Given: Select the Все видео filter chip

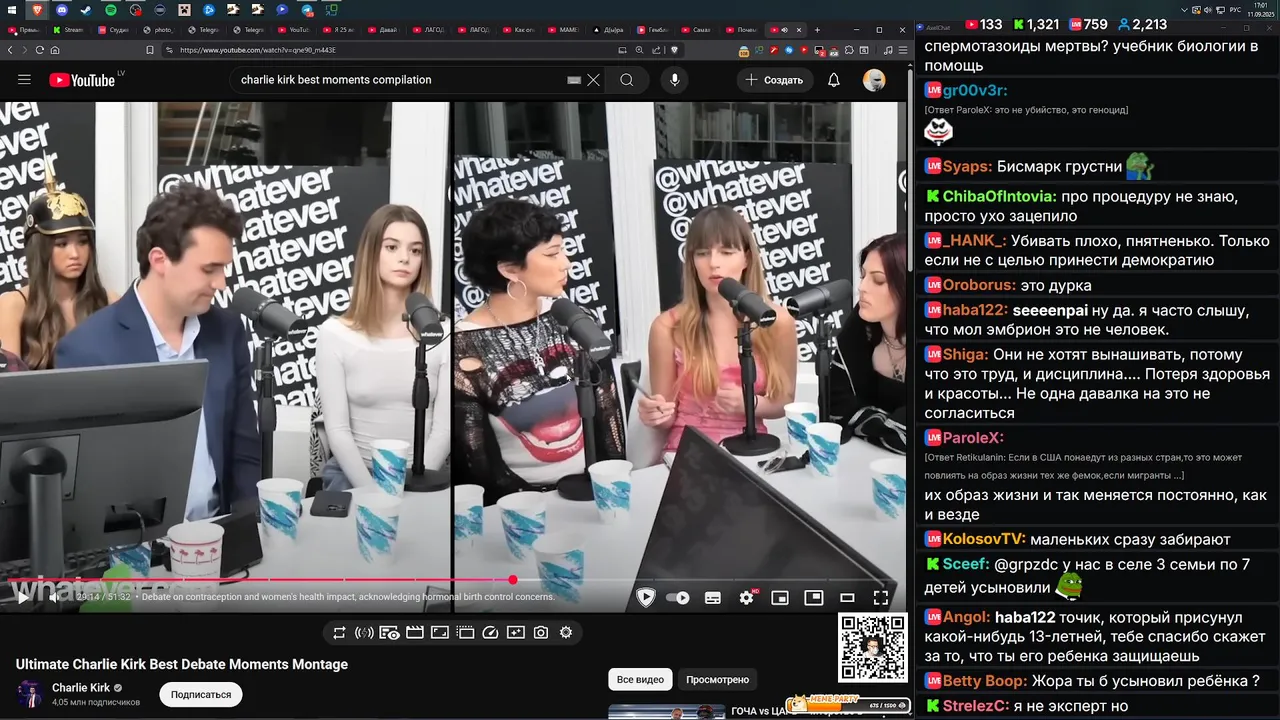Looking at the screenshot, I should (x=640, y=679).
